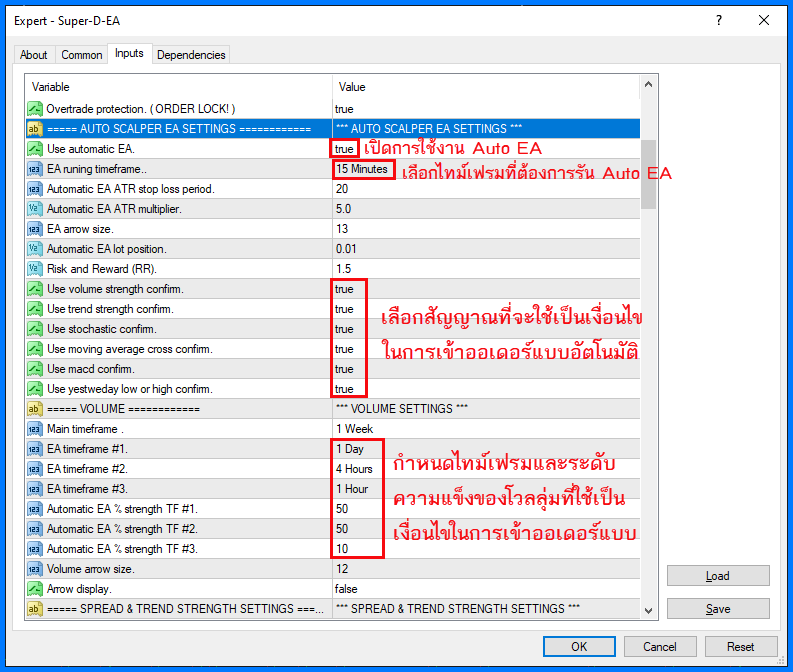Image resolution: width=793 pixels, height=672 pixels.
Task: Open EA timeframe #2 4 Hours dropdown
Action: point(355,469)
